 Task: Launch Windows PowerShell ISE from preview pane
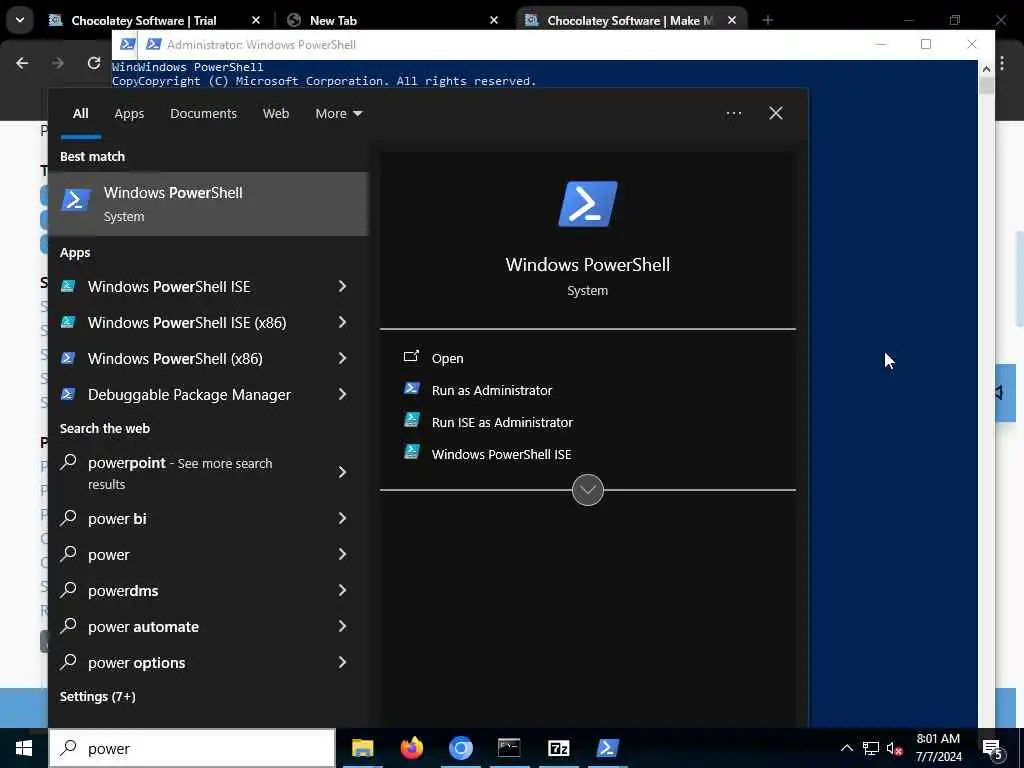pyautogui.click(x=502, y=455)
